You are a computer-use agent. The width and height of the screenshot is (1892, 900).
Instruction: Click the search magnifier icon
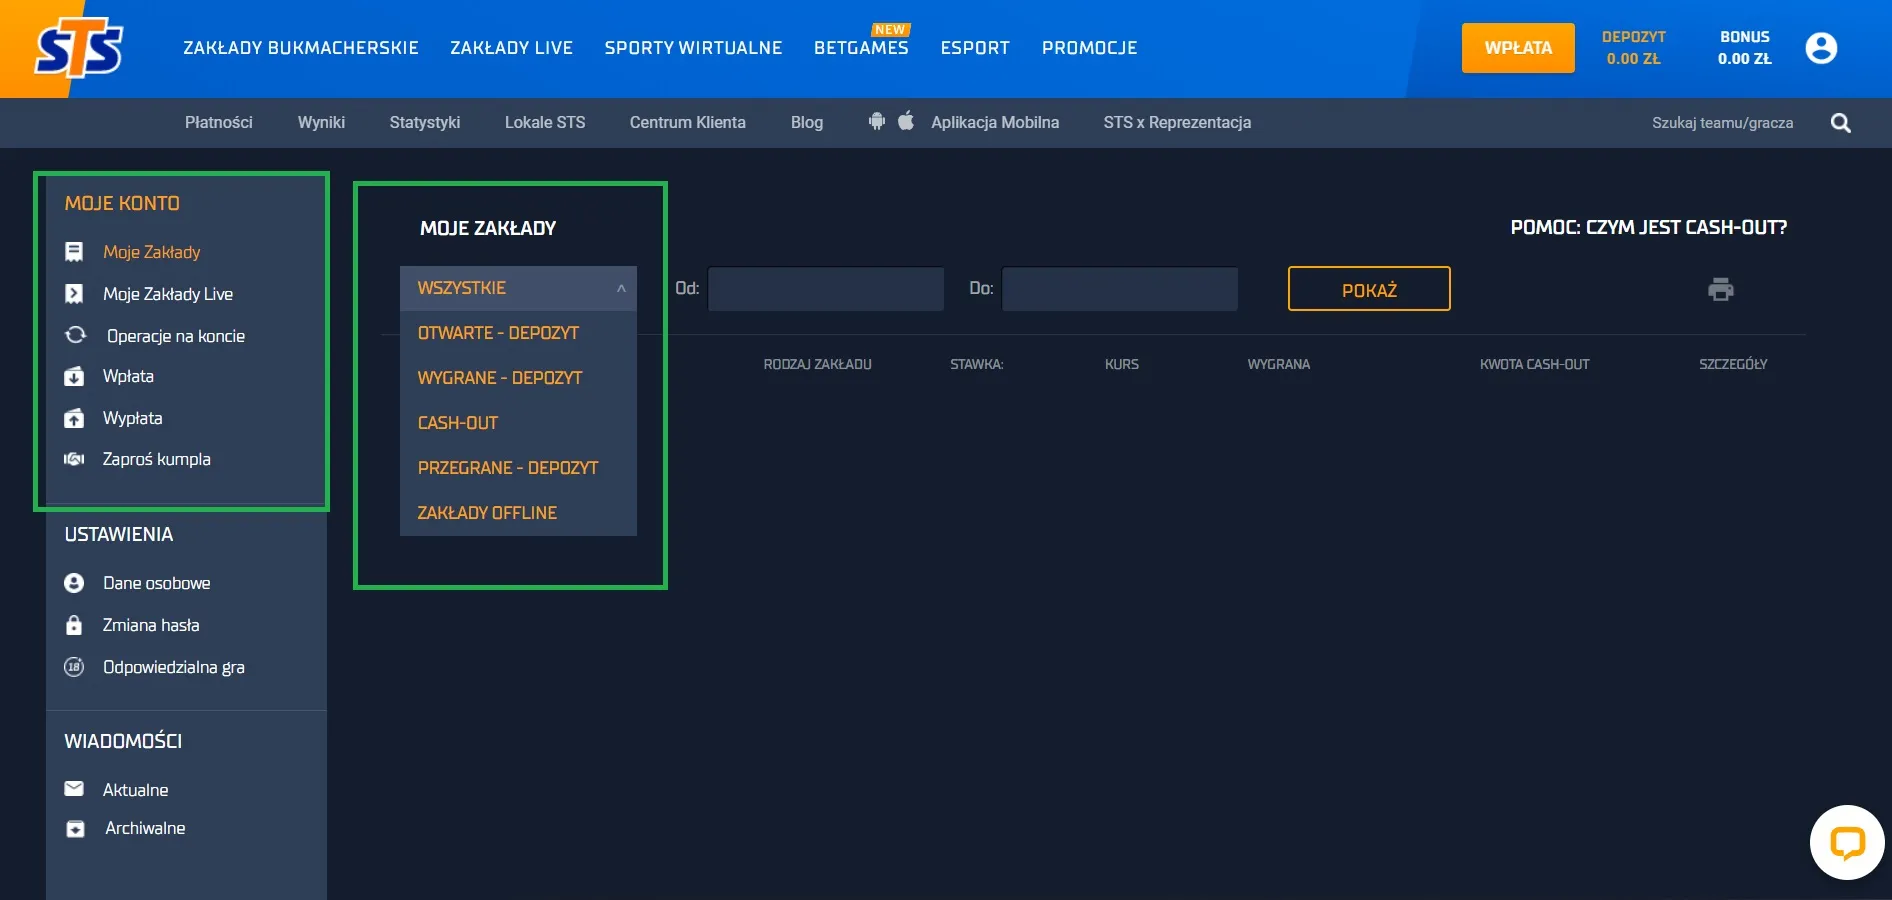(x=1840, y=123)
